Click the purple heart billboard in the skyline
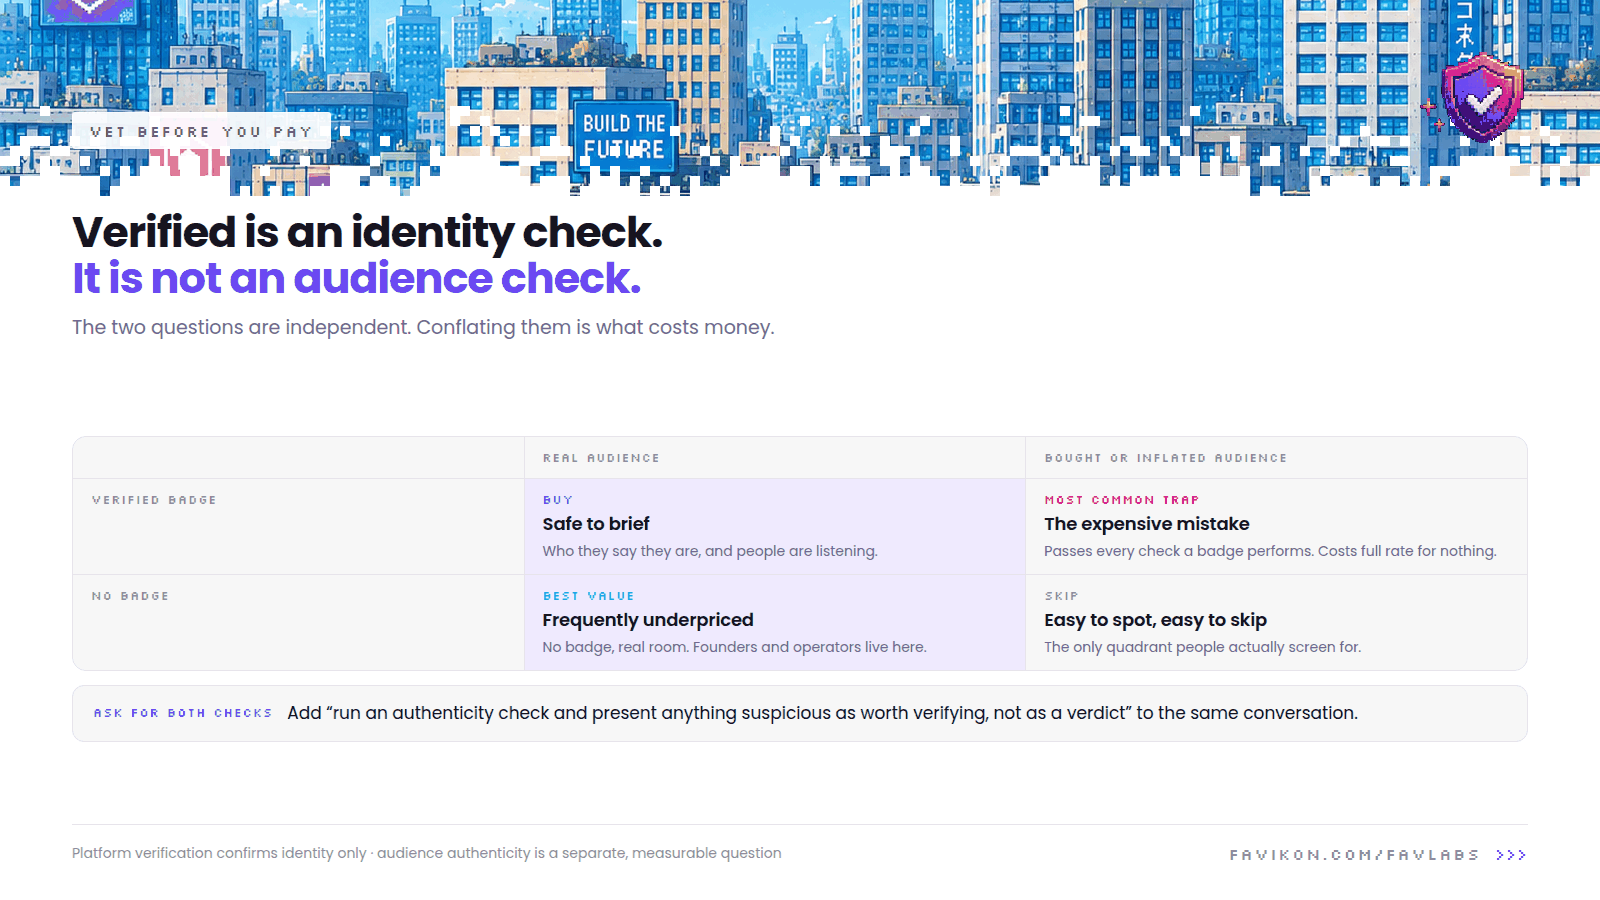The width and height of the screenshot is (1600, 900). coord(90,11)
